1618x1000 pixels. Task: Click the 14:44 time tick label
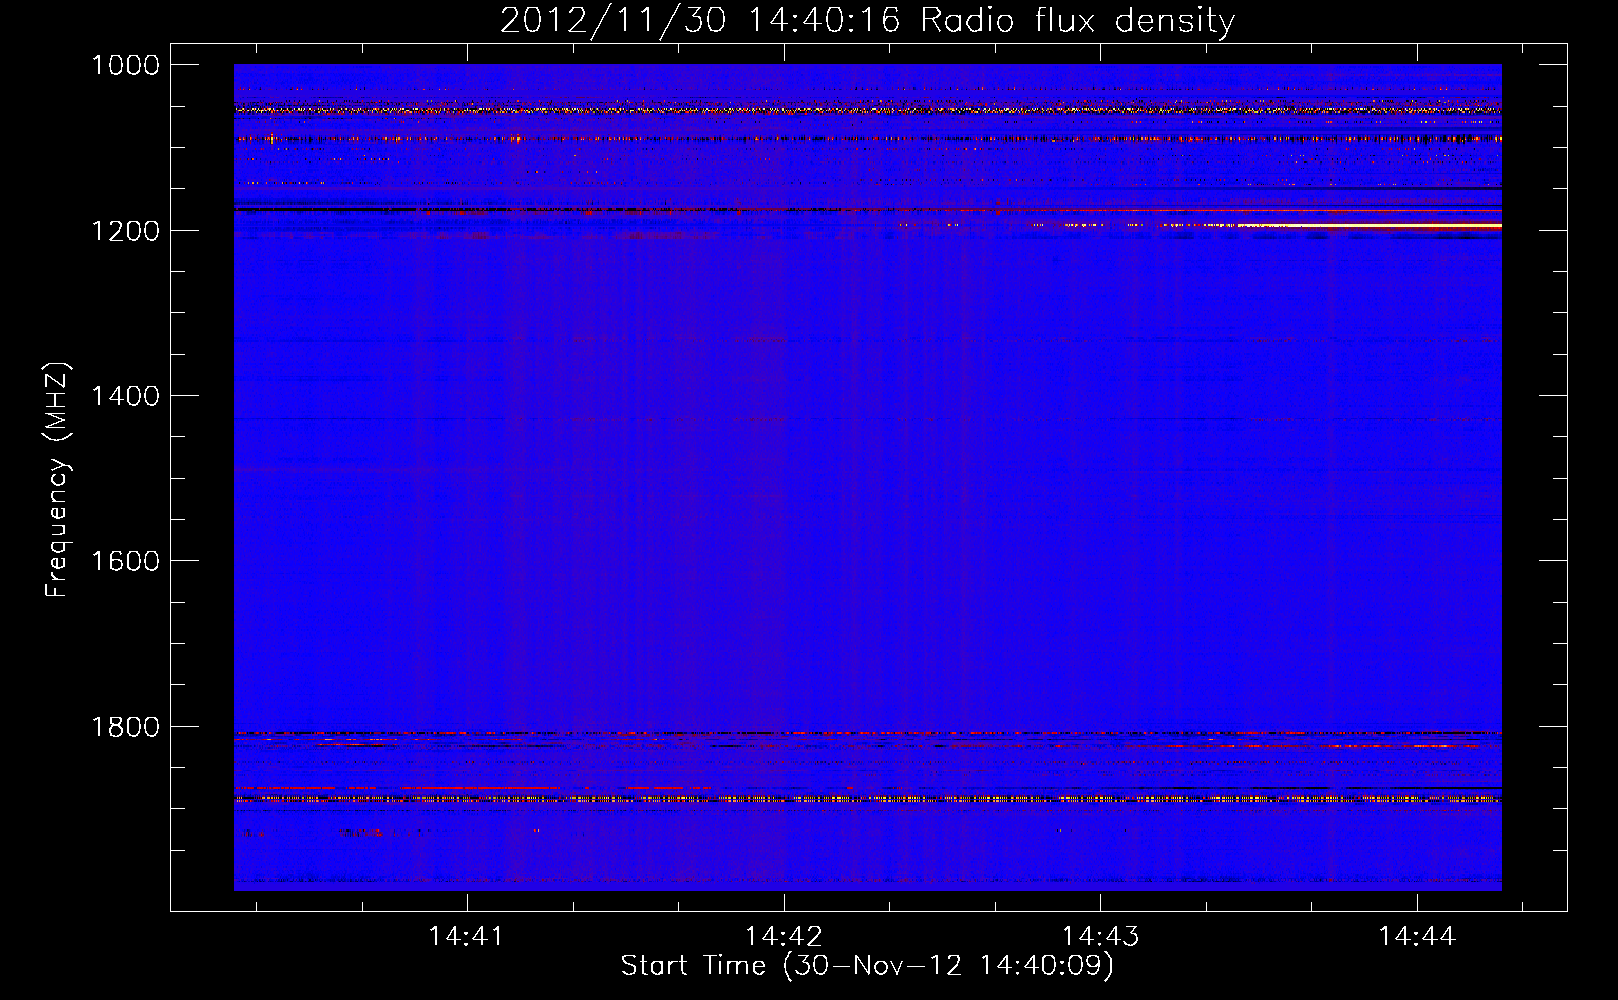coord(1417,936)
